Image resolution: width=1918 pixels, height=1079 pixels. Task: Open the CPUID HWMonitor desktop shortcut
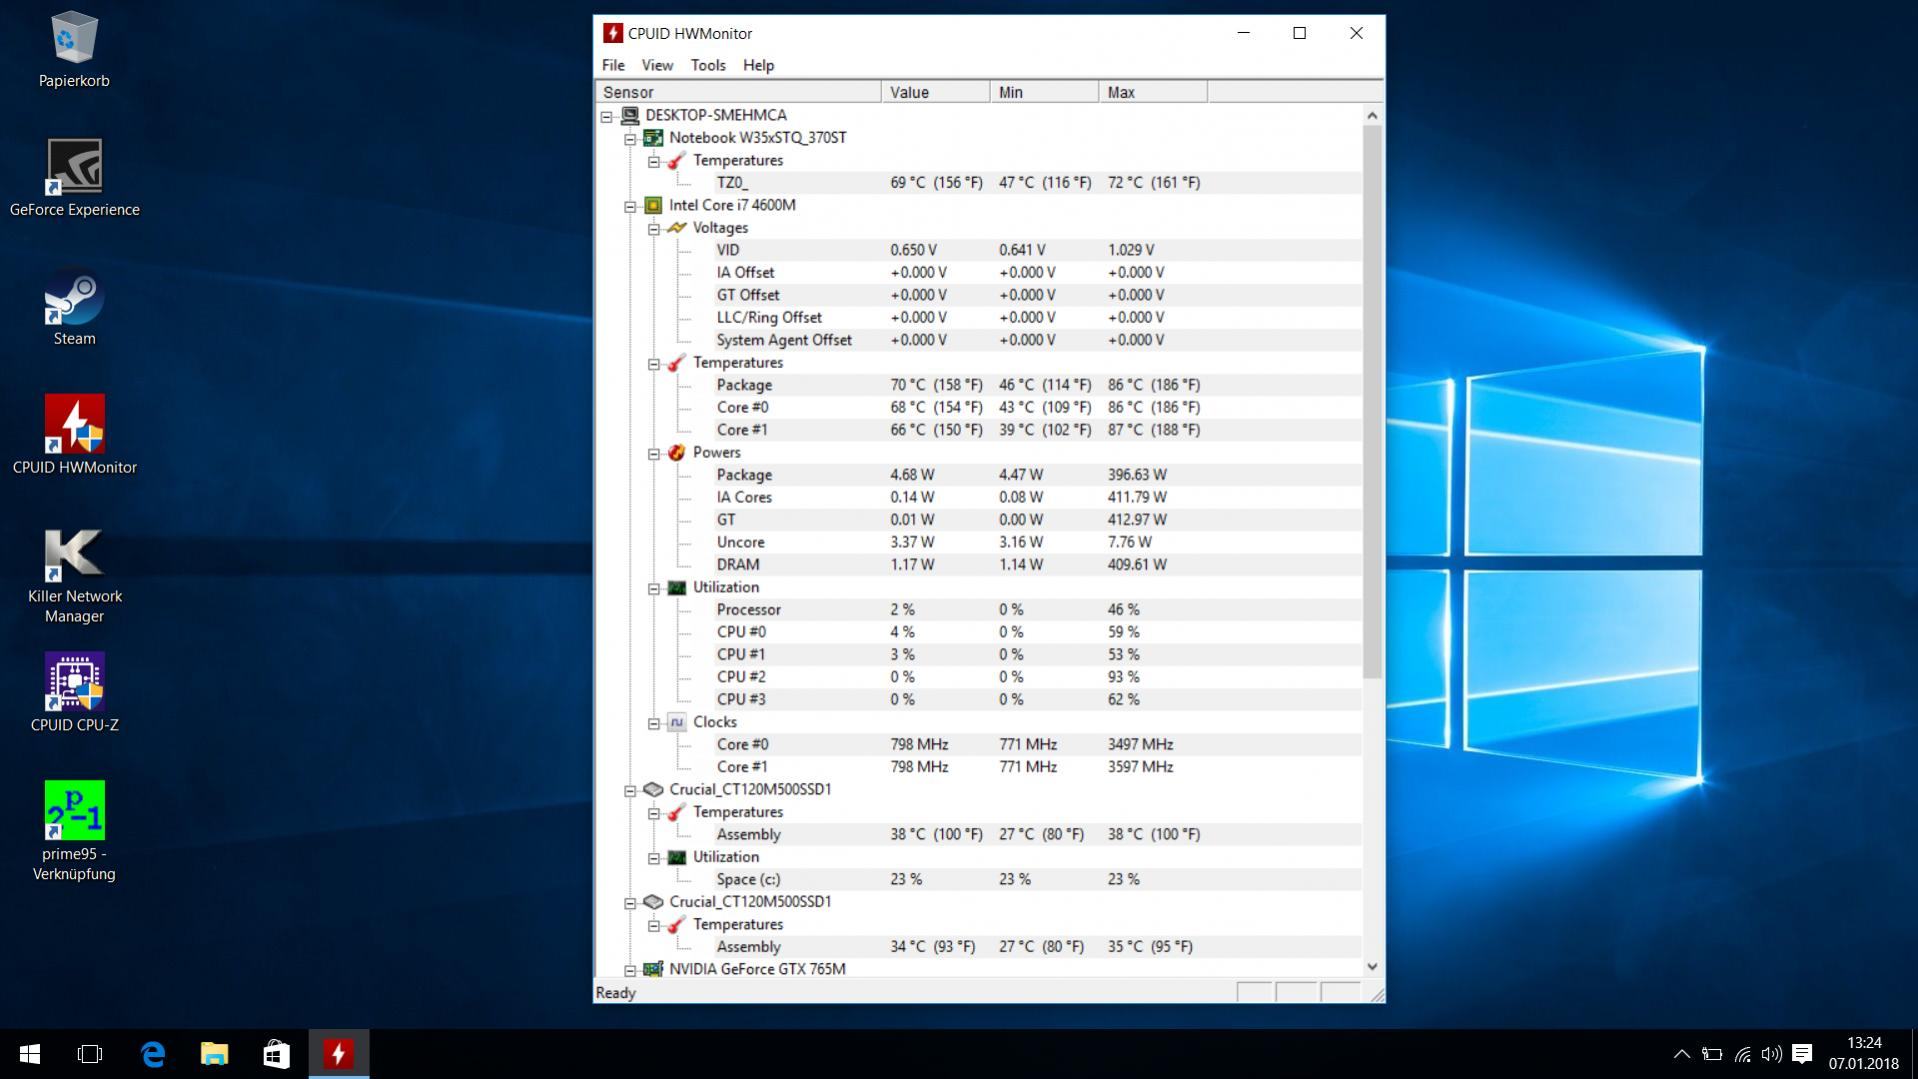74,435
